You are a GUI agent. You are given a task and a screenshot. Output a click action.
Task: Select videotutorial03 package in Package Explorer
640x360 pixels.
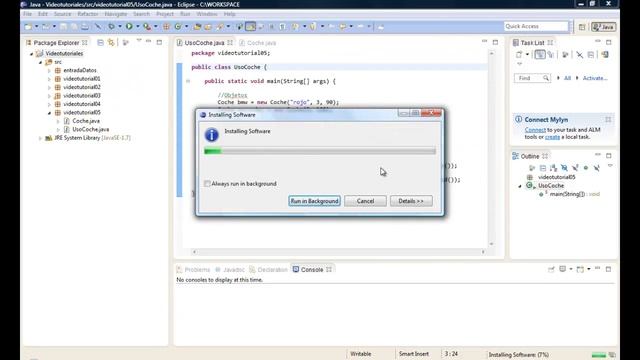coord(82,96)
